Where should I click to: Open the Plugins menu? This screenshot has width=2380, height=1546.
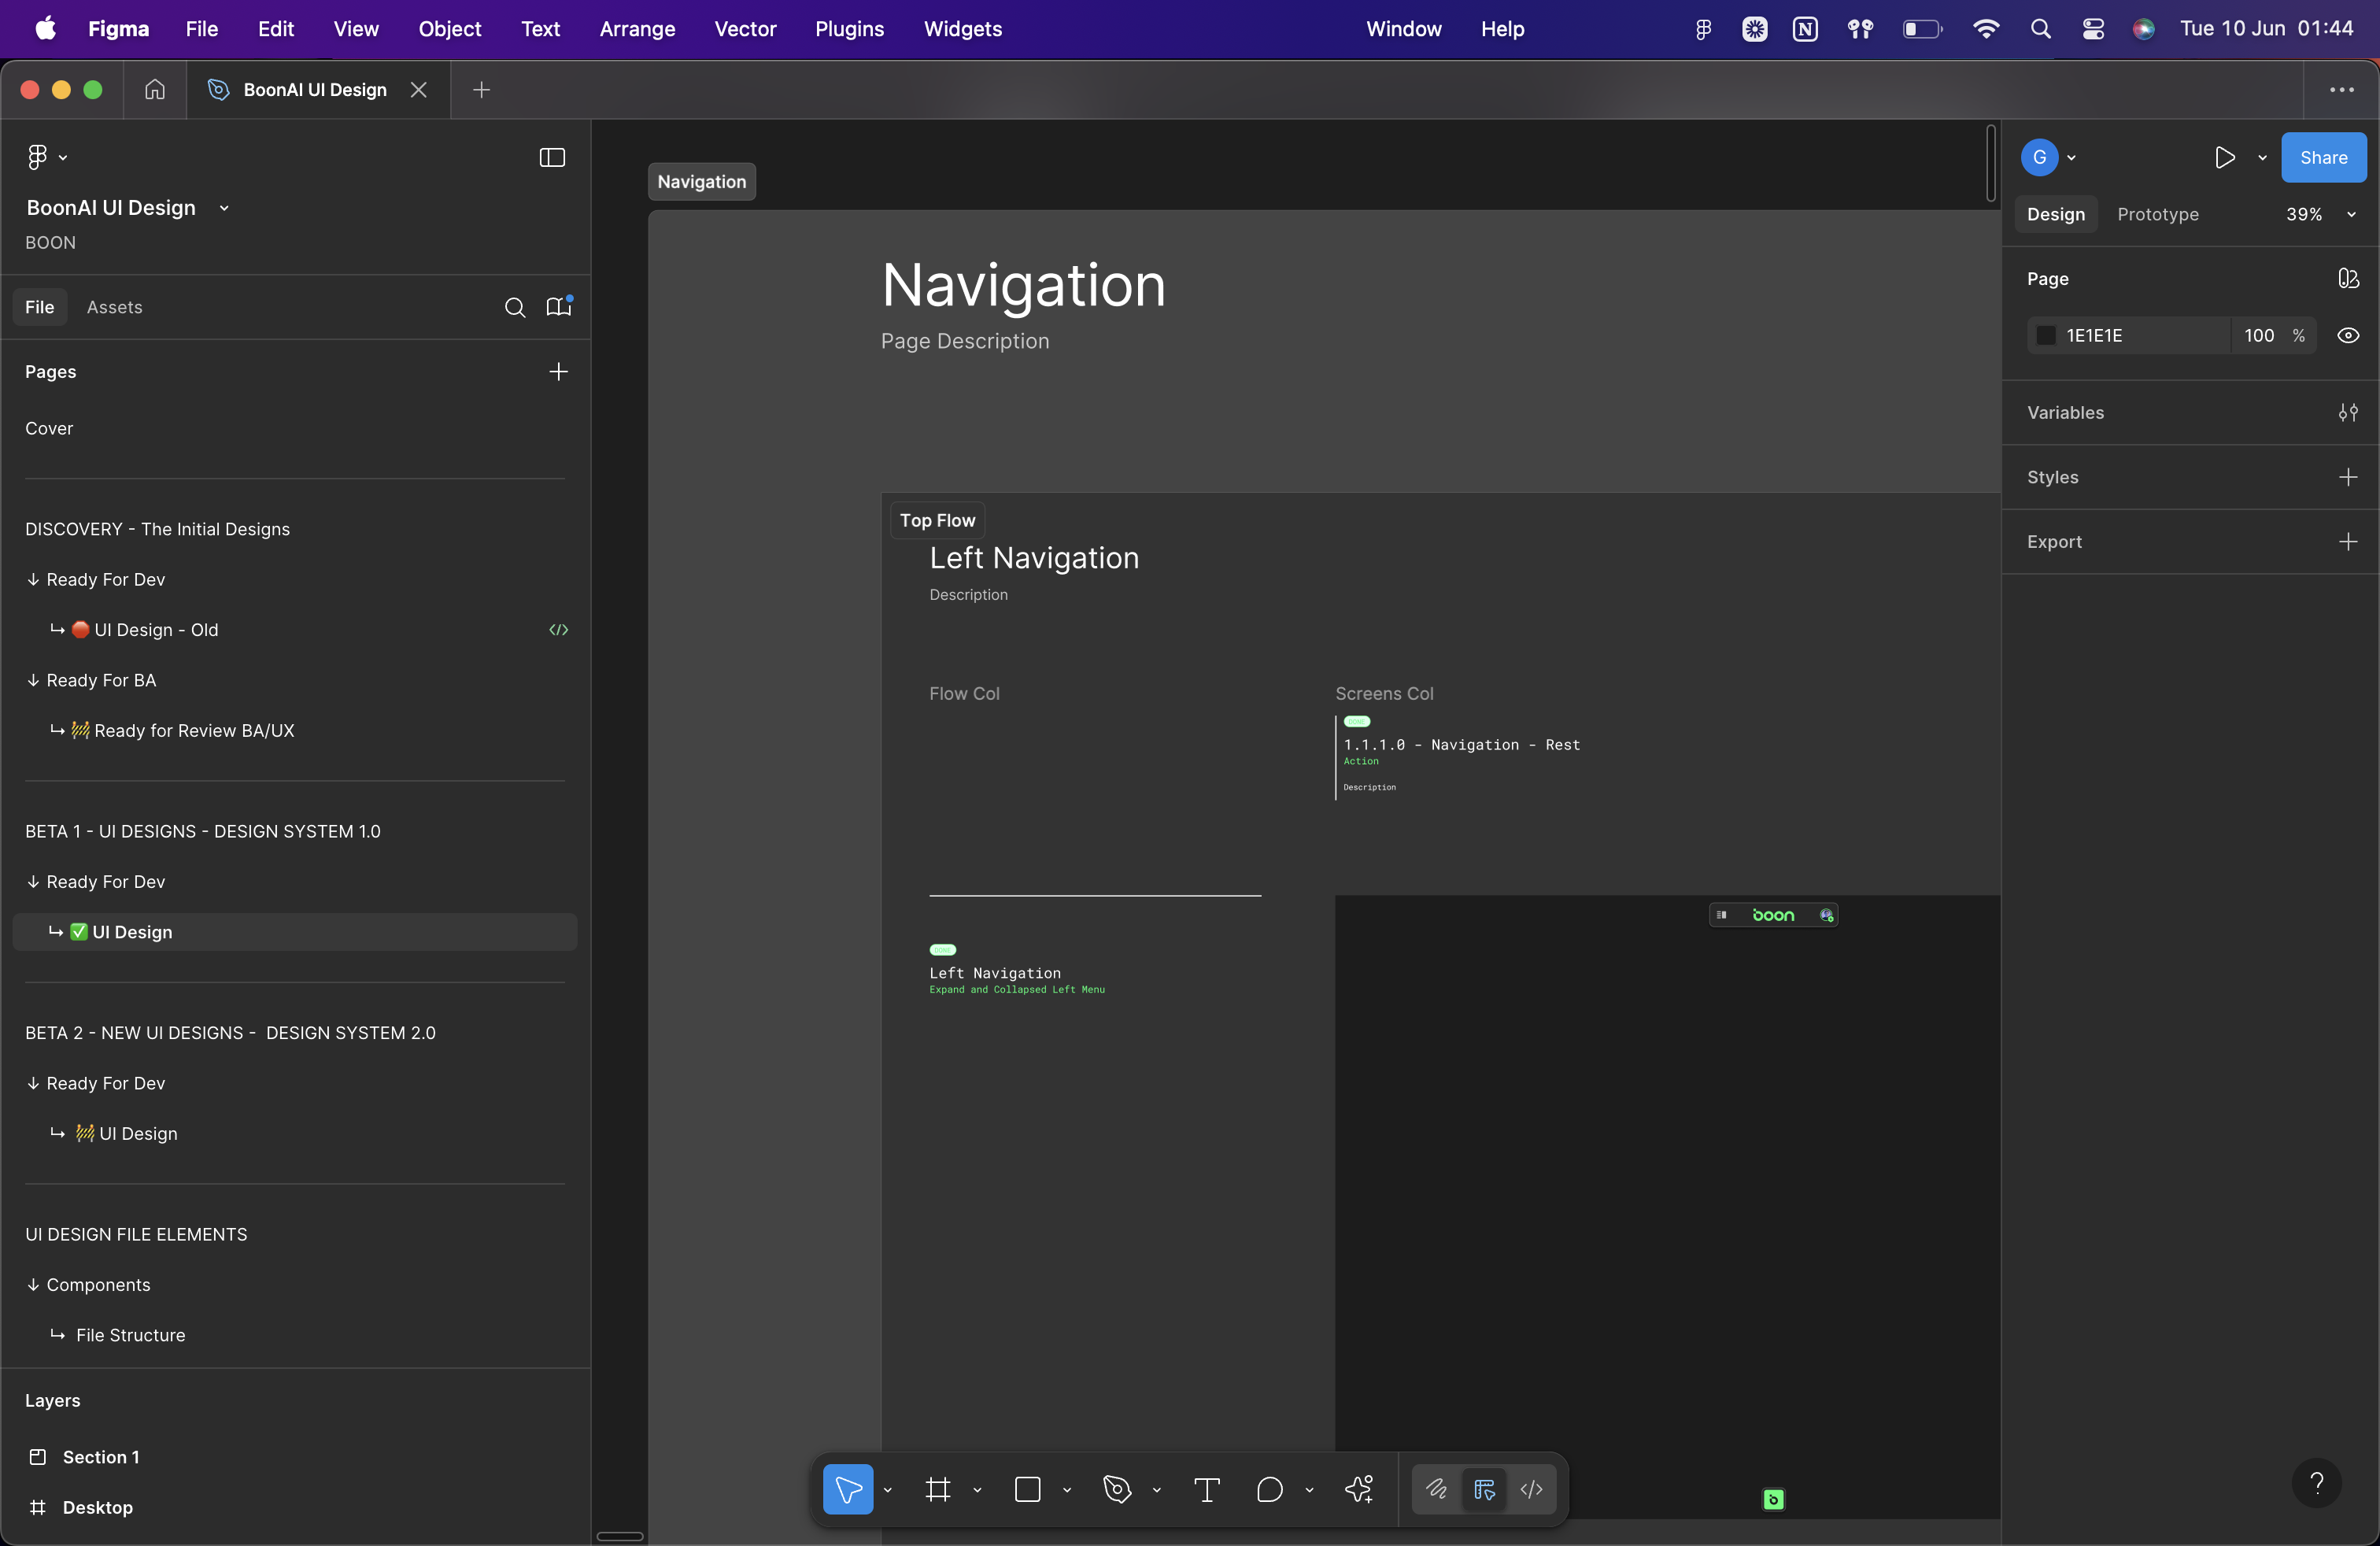tap(848, 29)
